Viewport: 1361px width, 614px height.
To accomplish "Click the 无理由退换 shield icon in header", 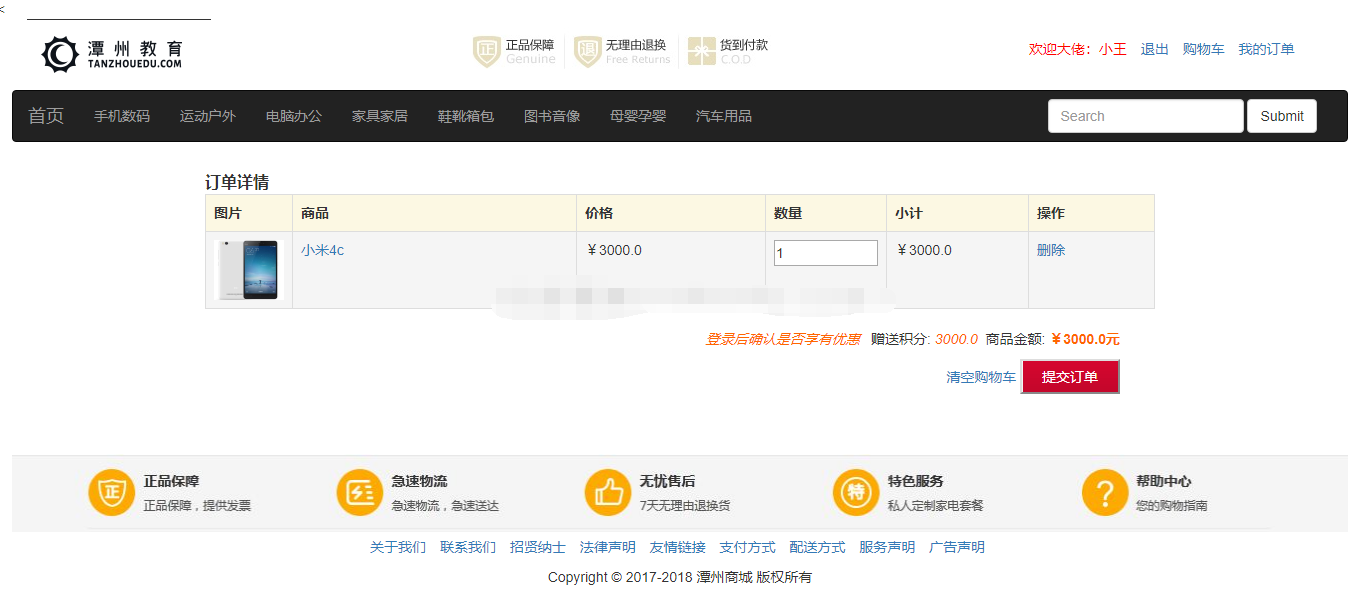I will pos(588,52).
